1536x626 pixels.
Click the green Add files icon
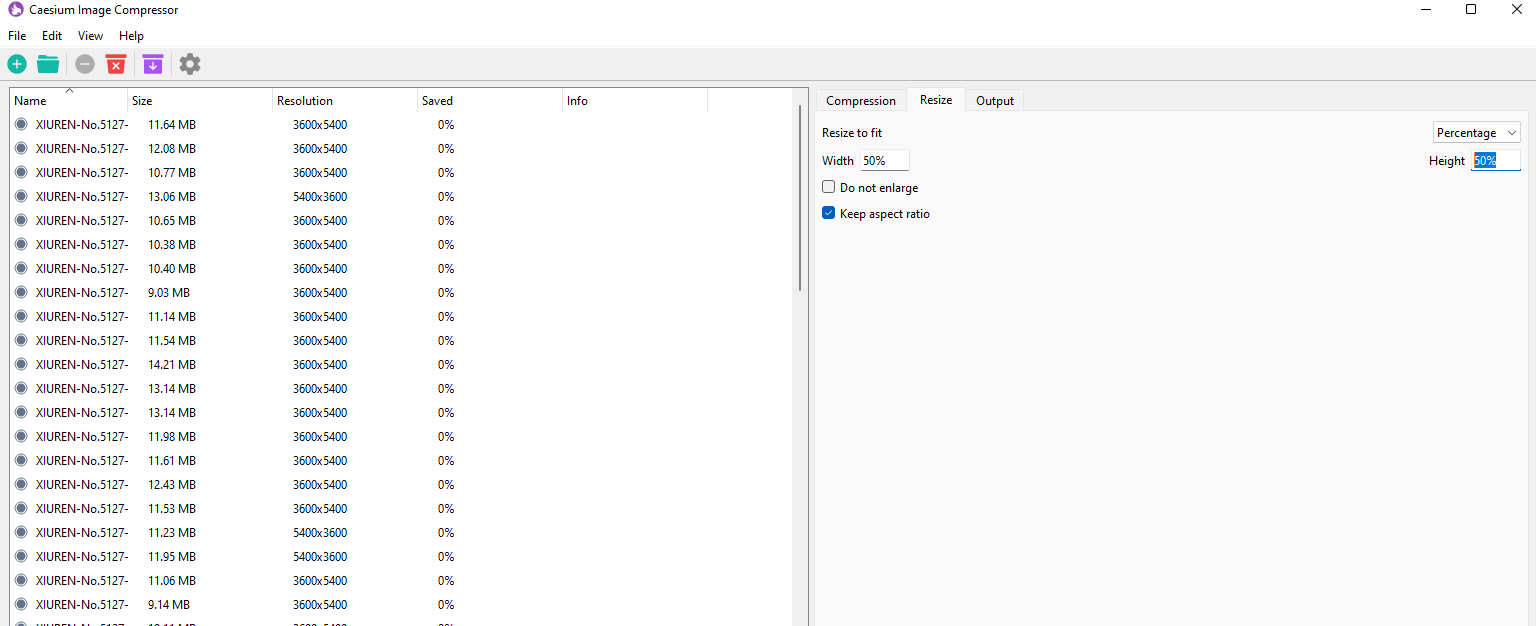click(17, 64)
